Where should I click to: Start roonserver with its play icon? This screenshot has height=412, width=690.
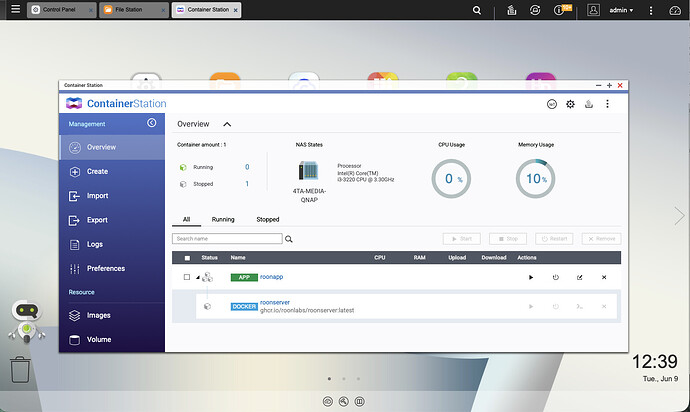pyautogui.click(x=531, y=306)
